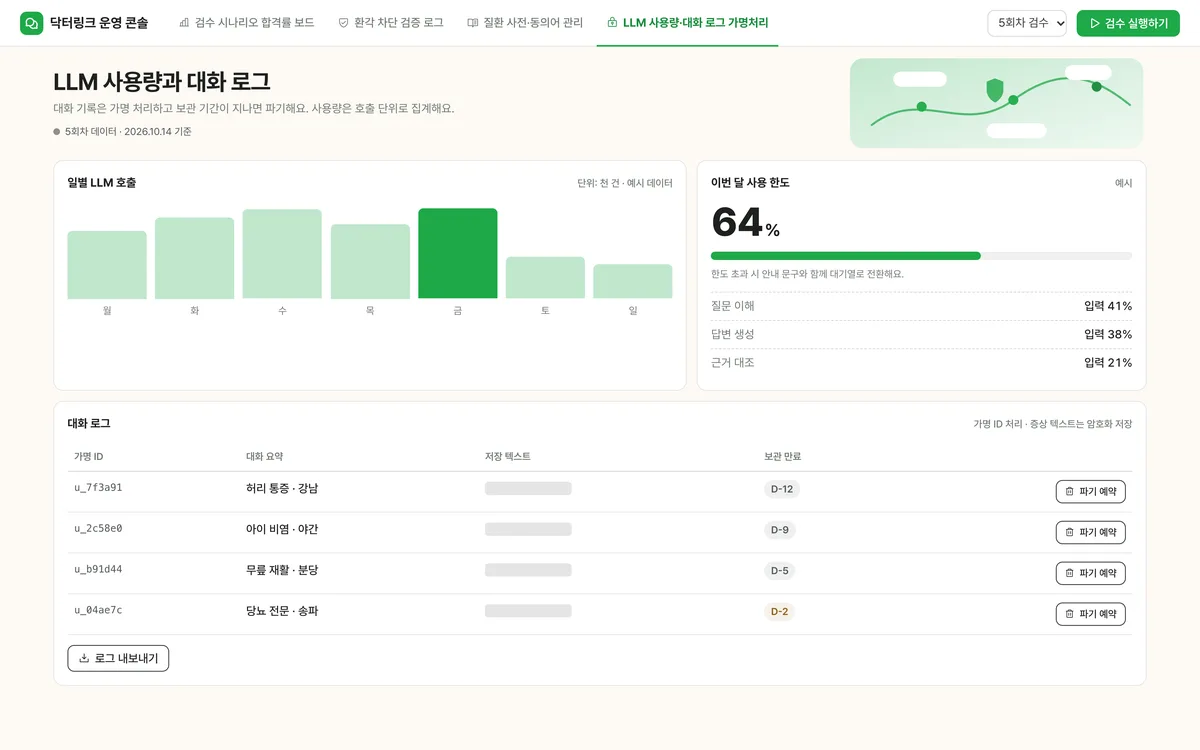The height and width of the screenshot is (750, 1200).
Task: Click the 토 bar in daily chart
Action: pos(545,278)
